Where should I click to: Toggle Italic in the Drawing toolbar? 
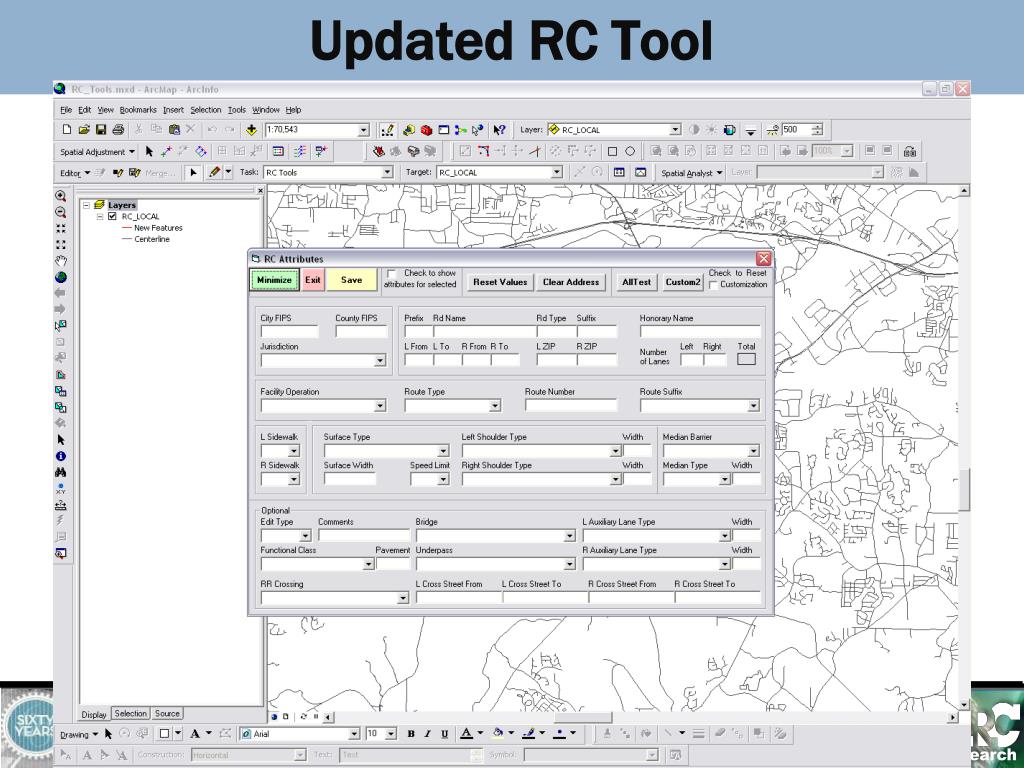pos(428,734)
